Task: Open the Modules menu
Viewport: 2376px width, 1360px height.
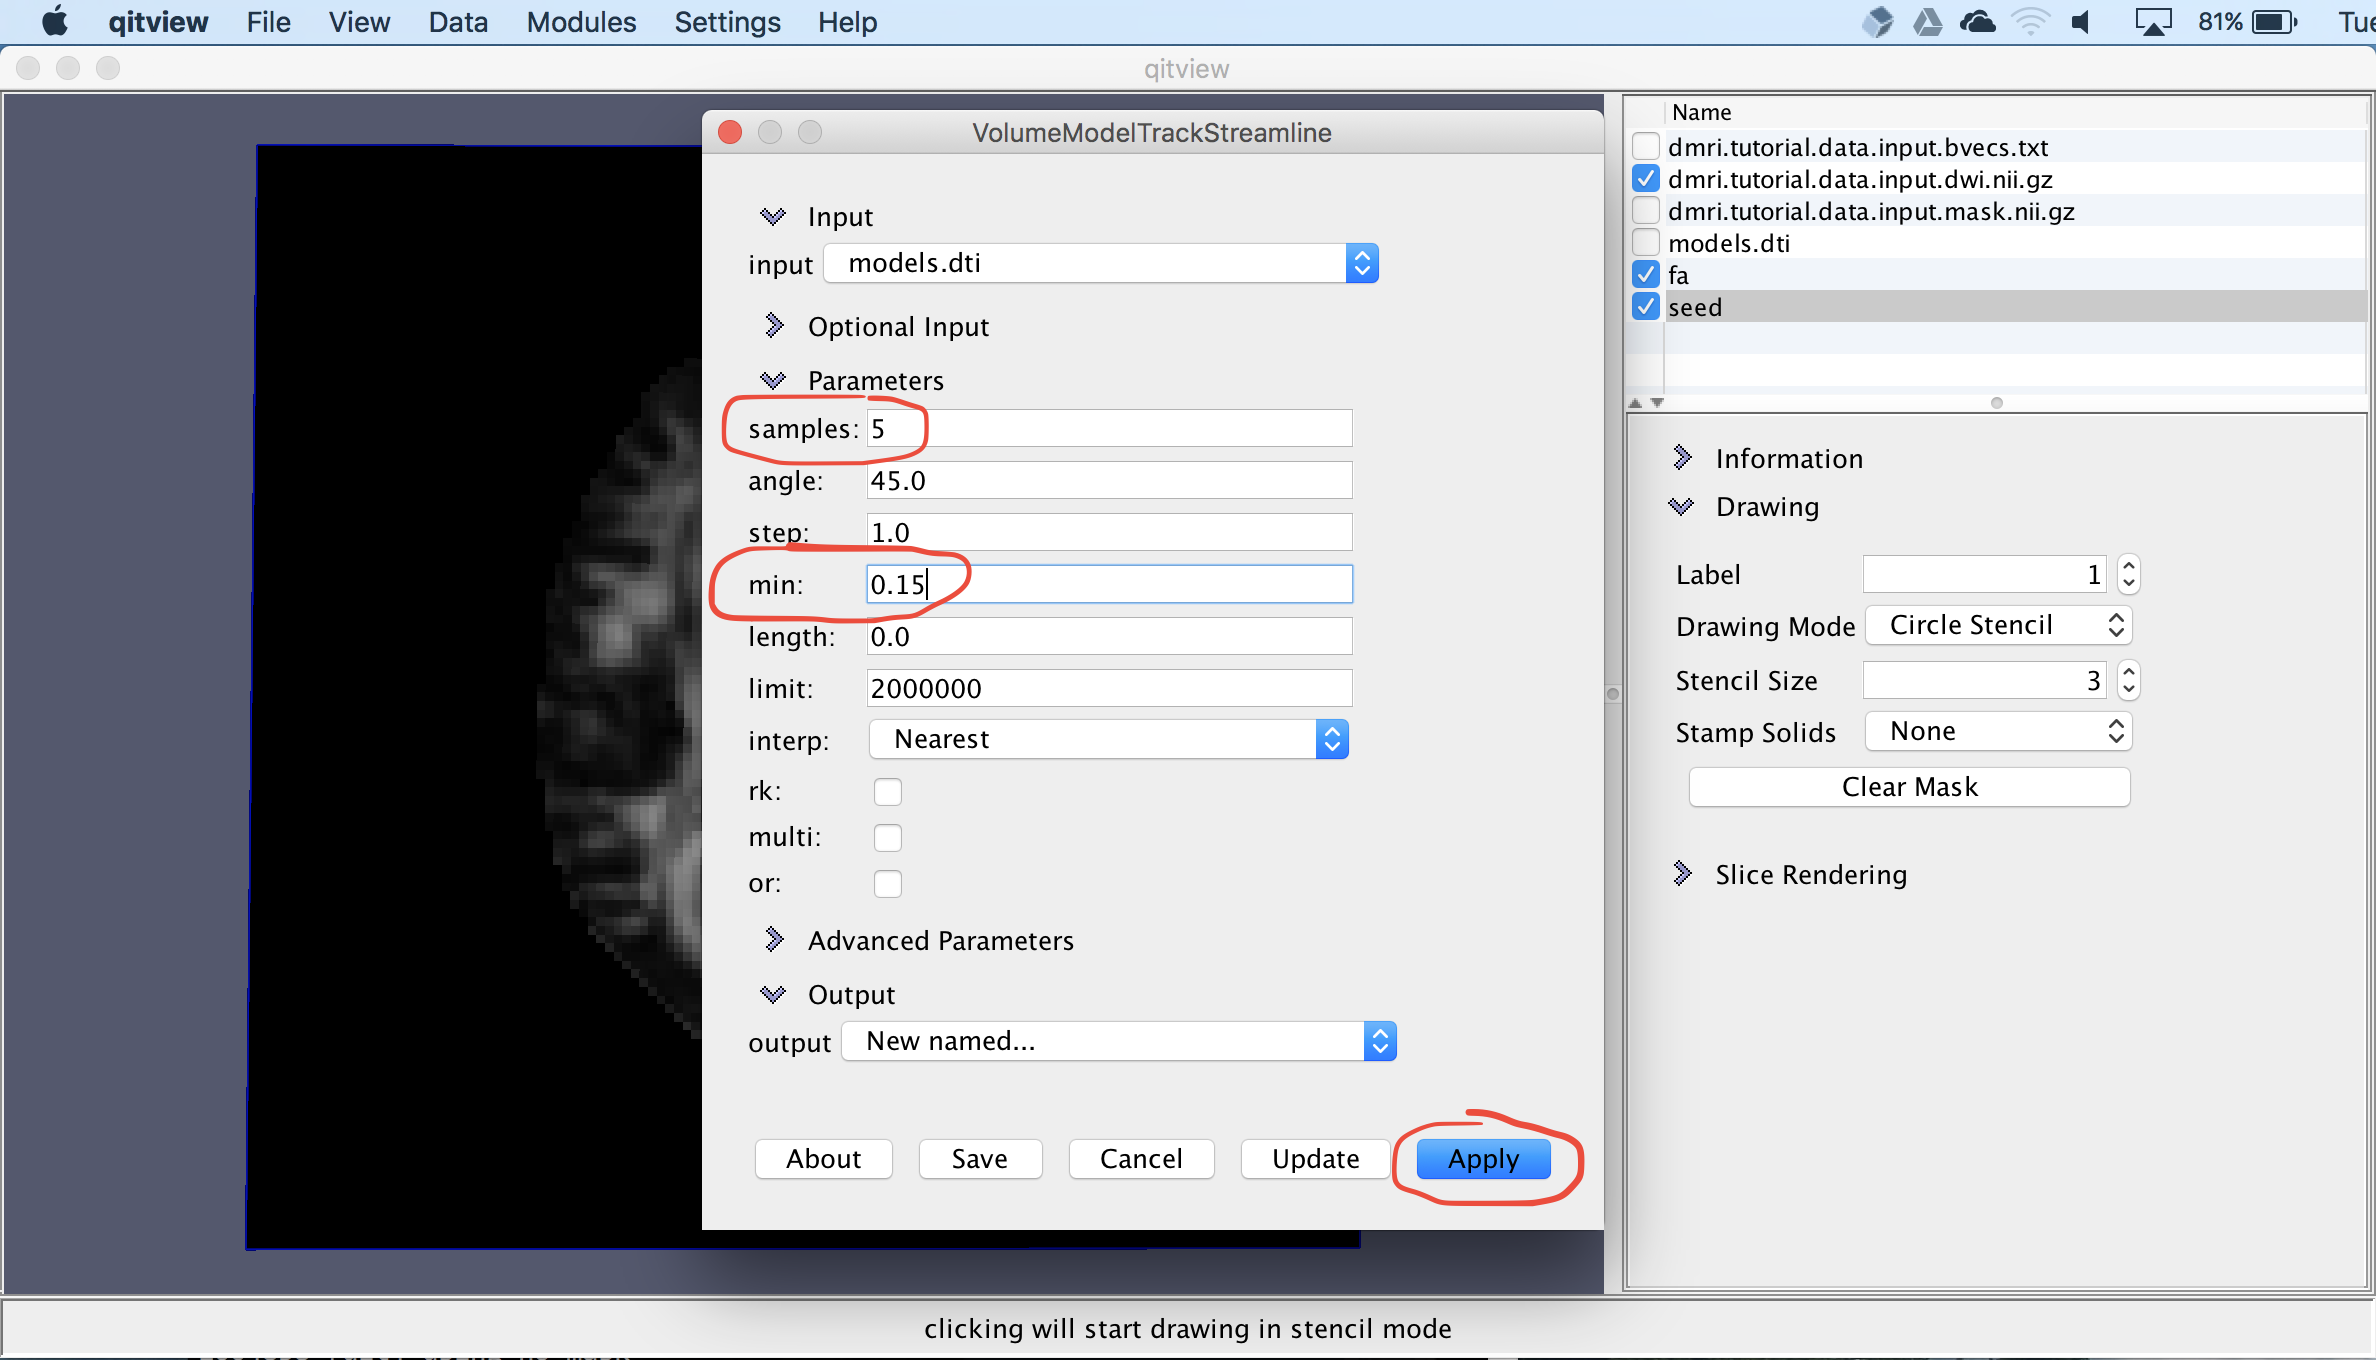Action: 581,22
